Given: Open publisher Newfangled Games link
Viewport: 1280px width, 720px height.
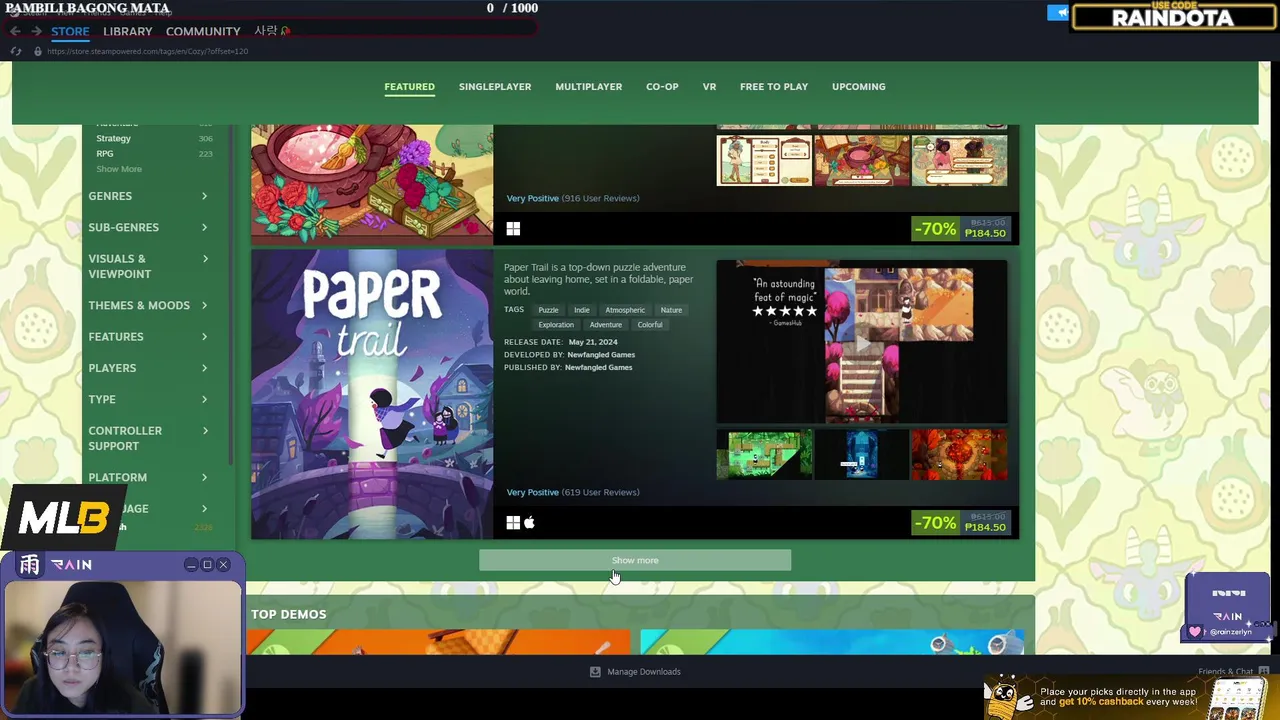Looking at the screenshot, I should pos(598,367).
